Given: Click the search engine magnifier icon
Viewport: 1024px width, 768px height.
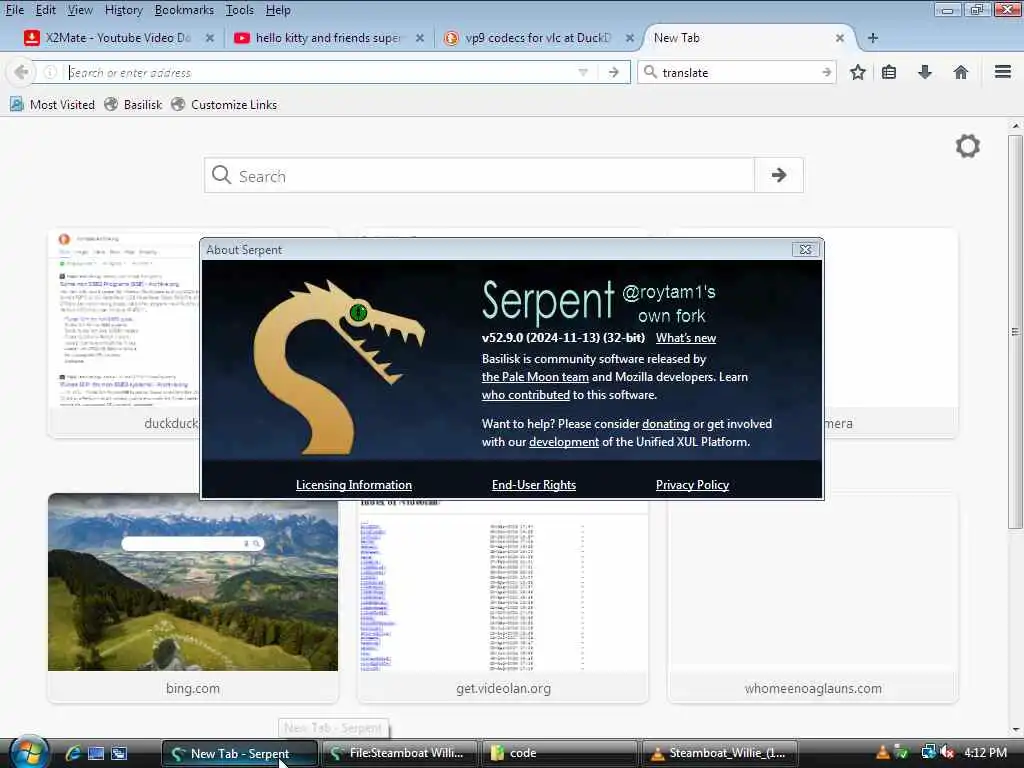Looking at the screenshot, I should 650,72.
